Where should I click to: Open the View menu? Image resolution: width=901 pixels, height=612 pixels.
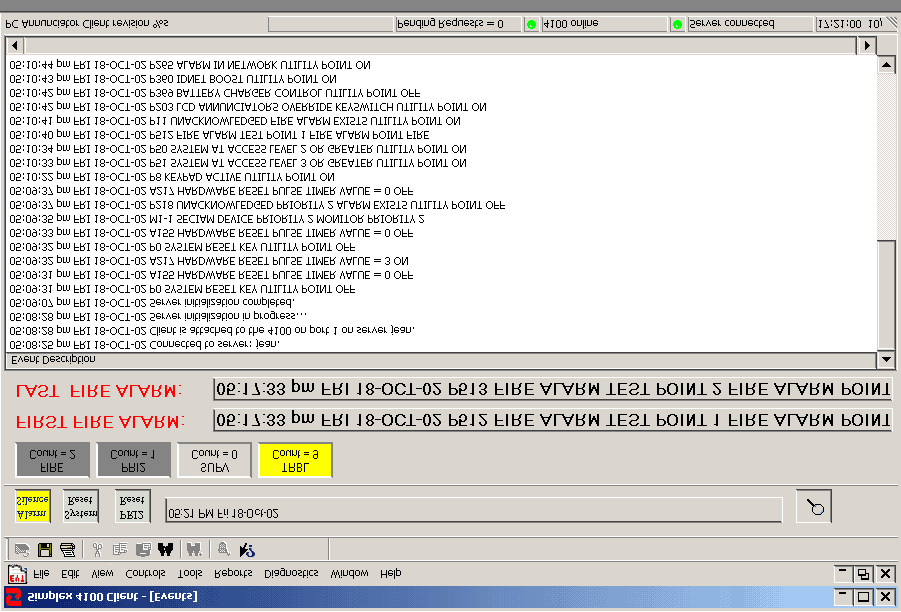(102, 573)
